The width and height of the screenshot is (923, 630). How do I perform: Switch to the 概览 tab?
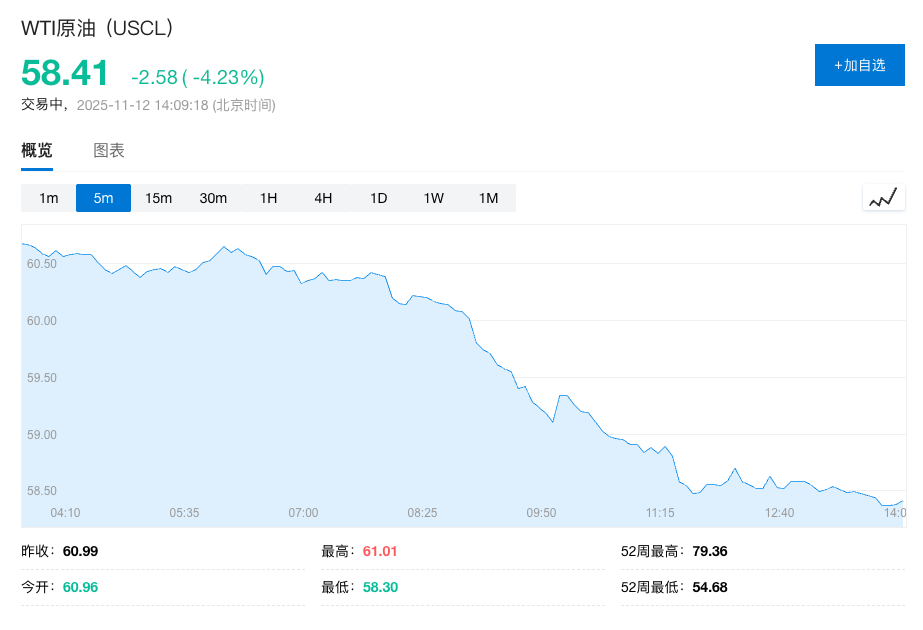pyautogui.click(x=36, y=150)
